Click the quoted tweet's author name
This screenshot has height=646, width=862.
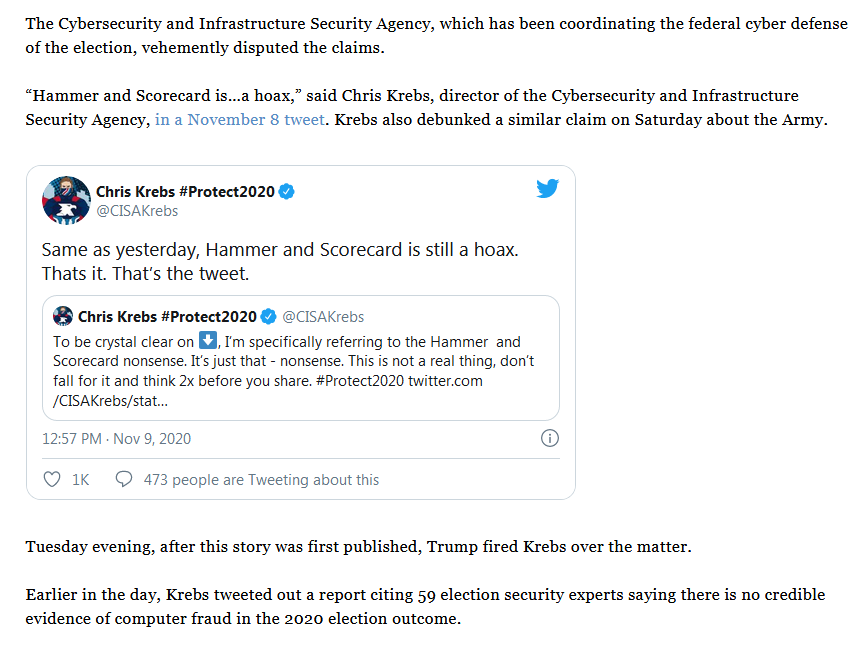[167, 317]
